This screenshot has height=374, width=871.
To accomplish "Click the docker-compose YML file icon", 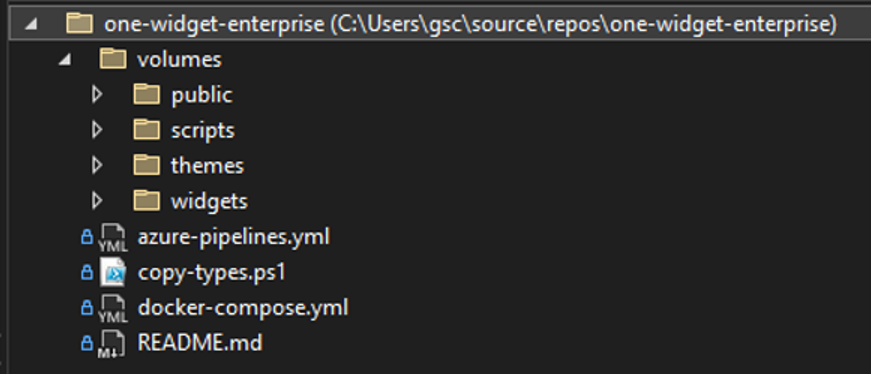I will [x=113, y=308].
